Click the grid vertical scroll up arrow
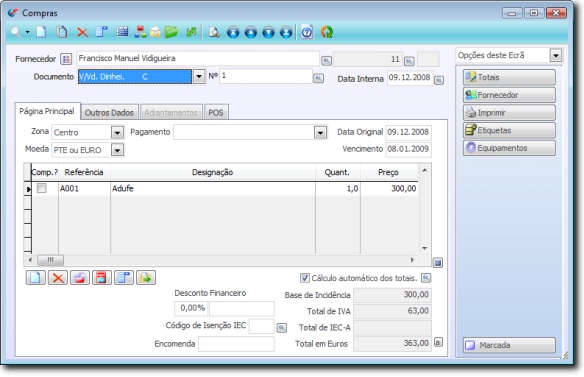 pos(425,170)
